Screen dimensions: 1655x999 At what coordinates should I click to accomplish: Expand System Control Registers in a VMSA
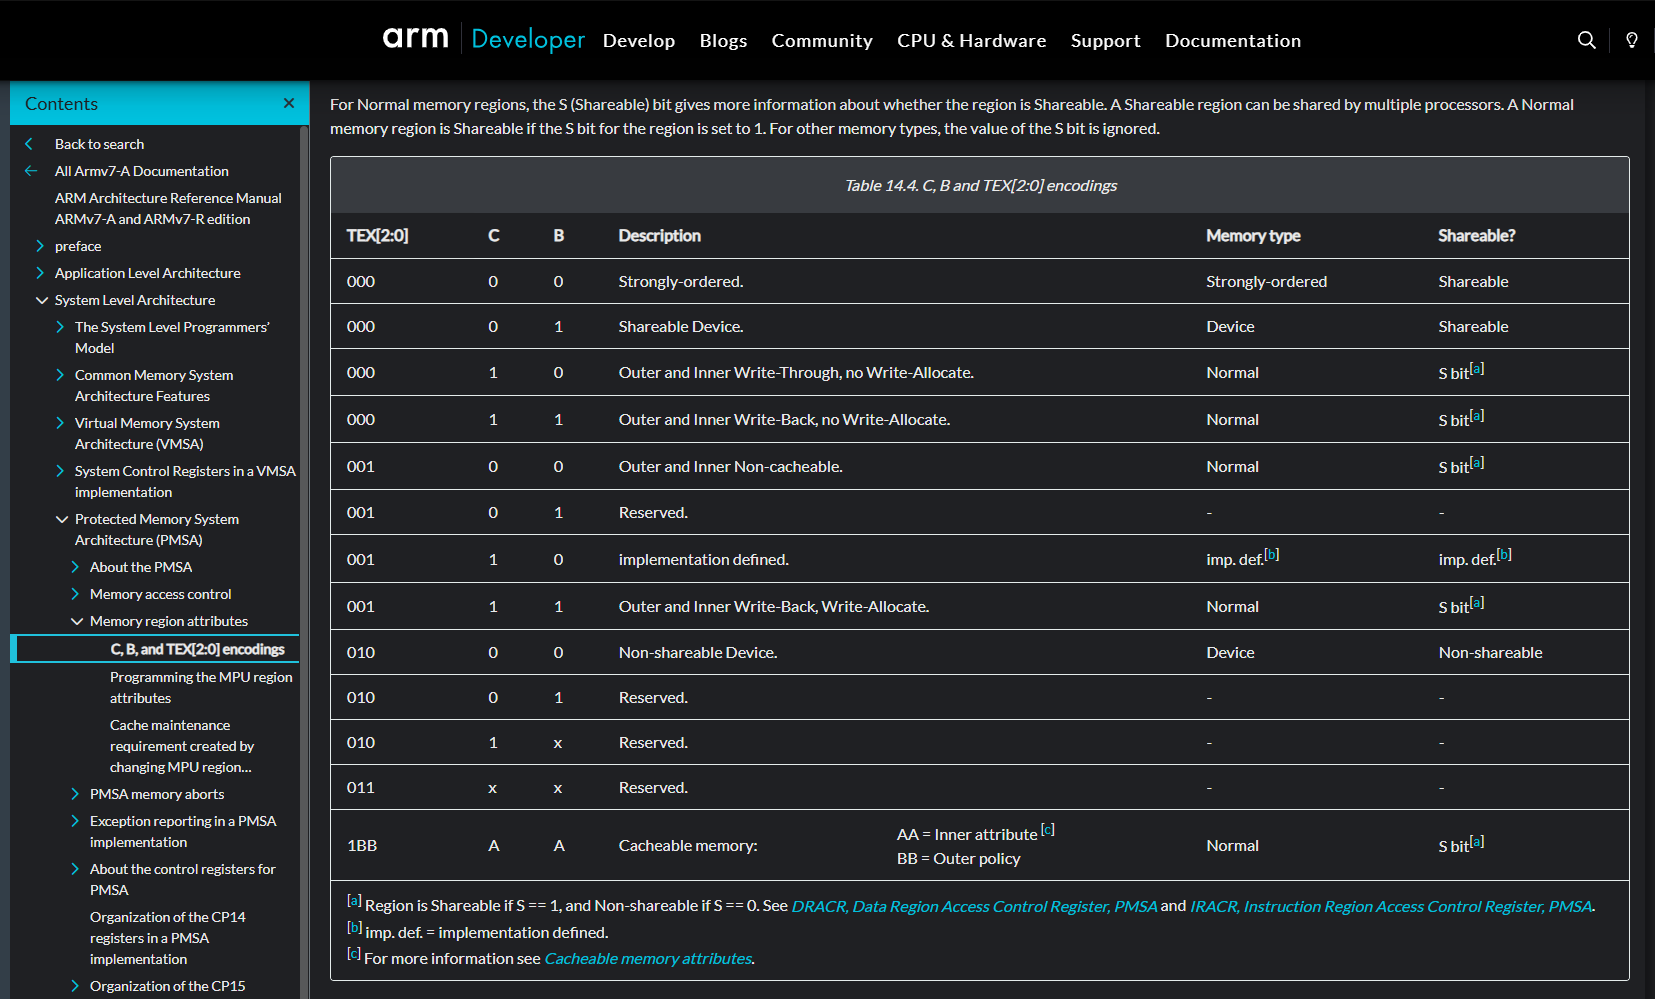coord(60,471)
